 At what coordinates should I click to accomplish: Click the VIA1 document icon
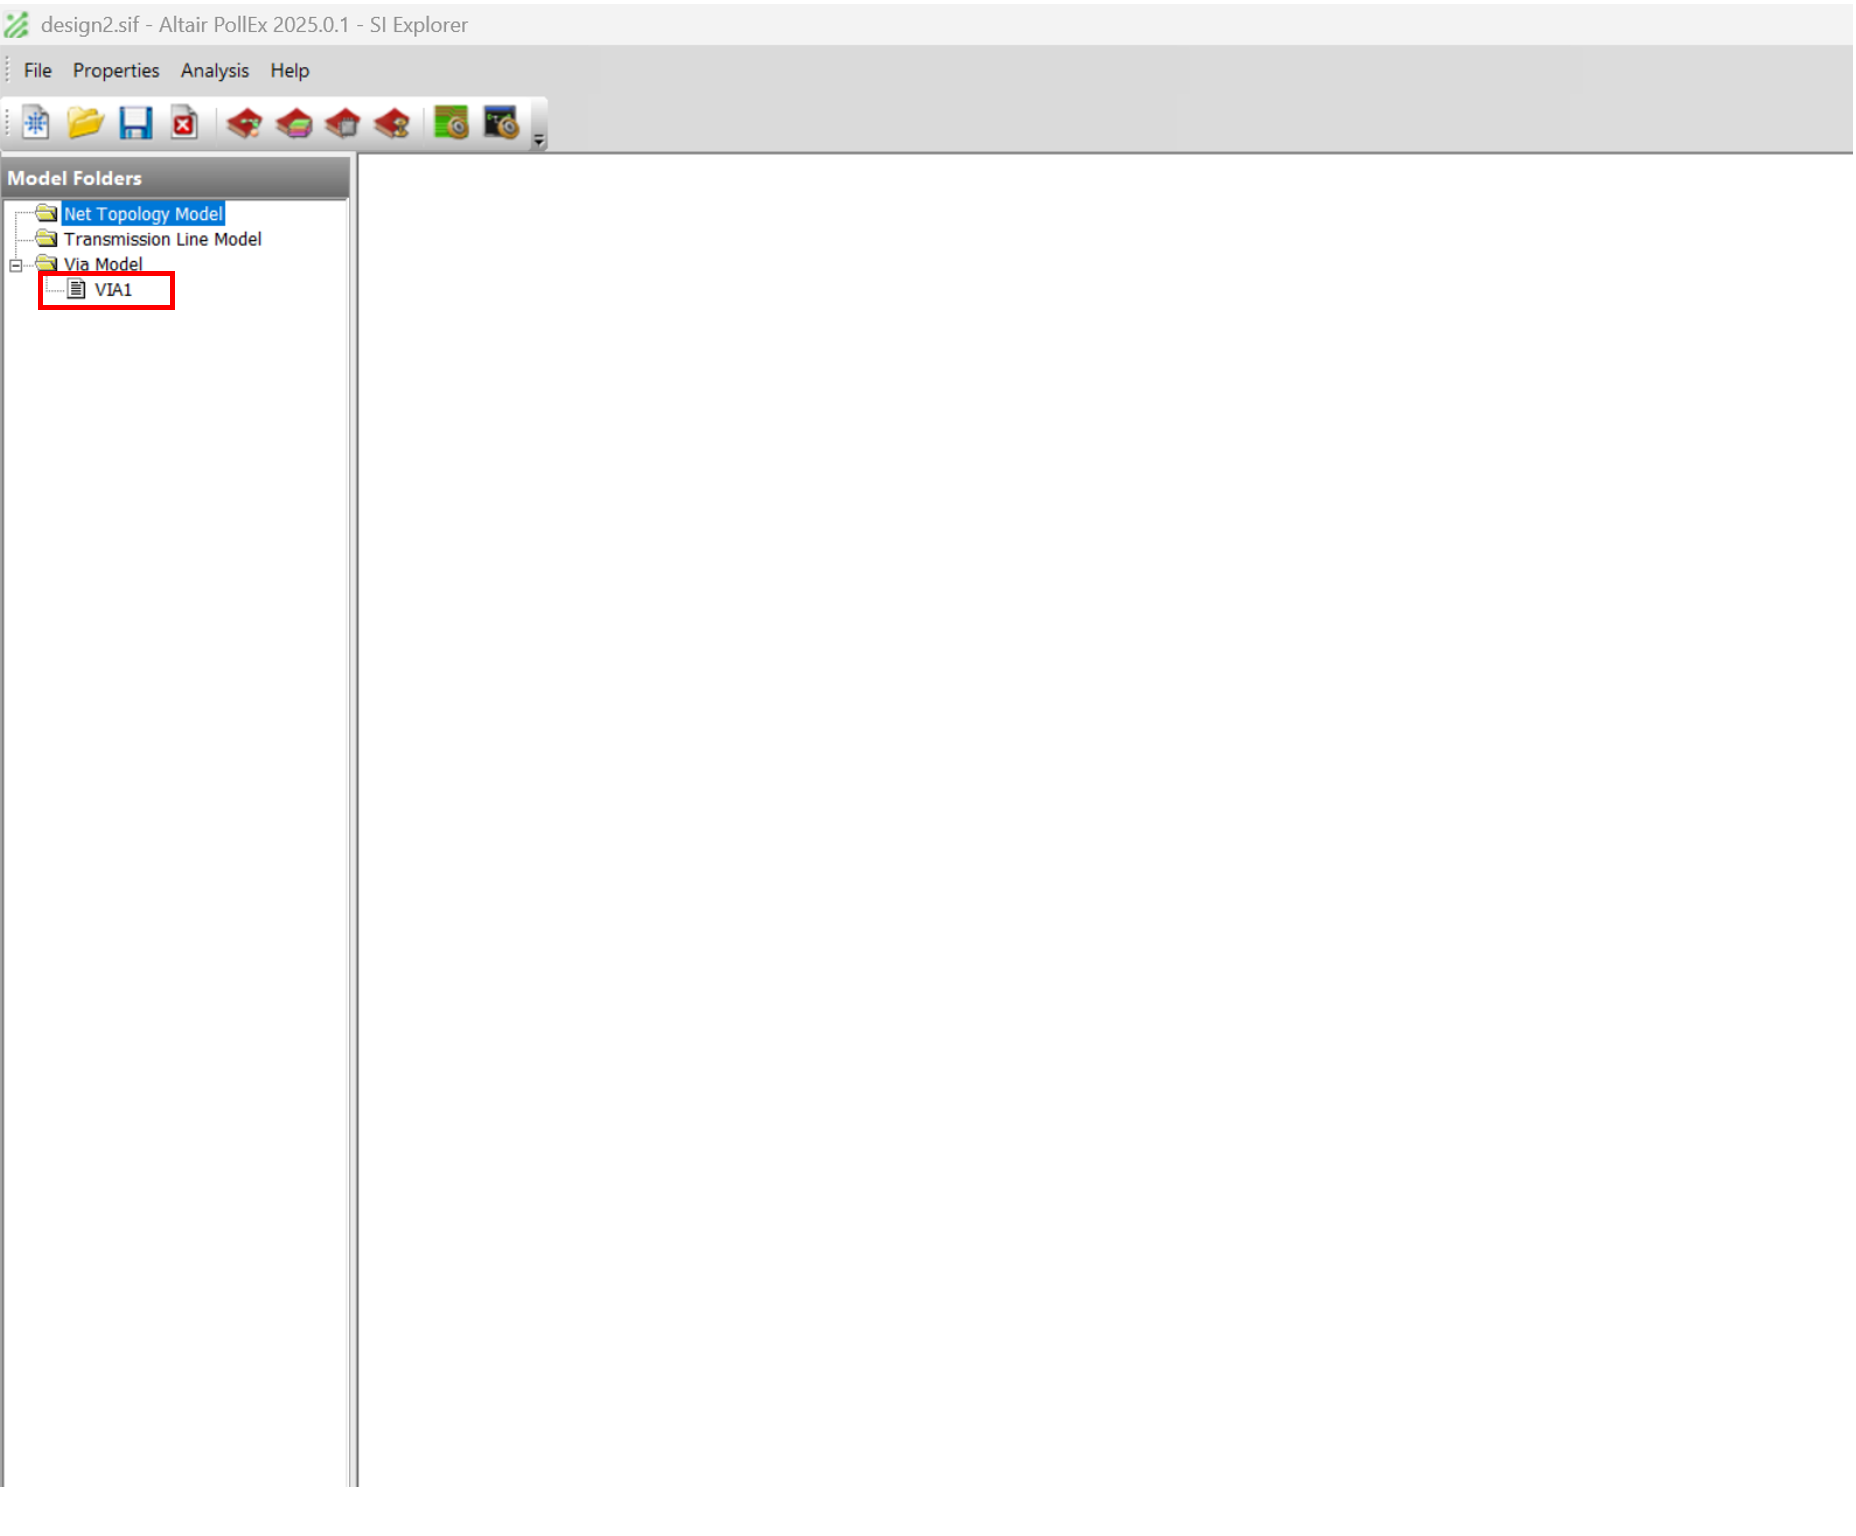(x=76, y=289)
